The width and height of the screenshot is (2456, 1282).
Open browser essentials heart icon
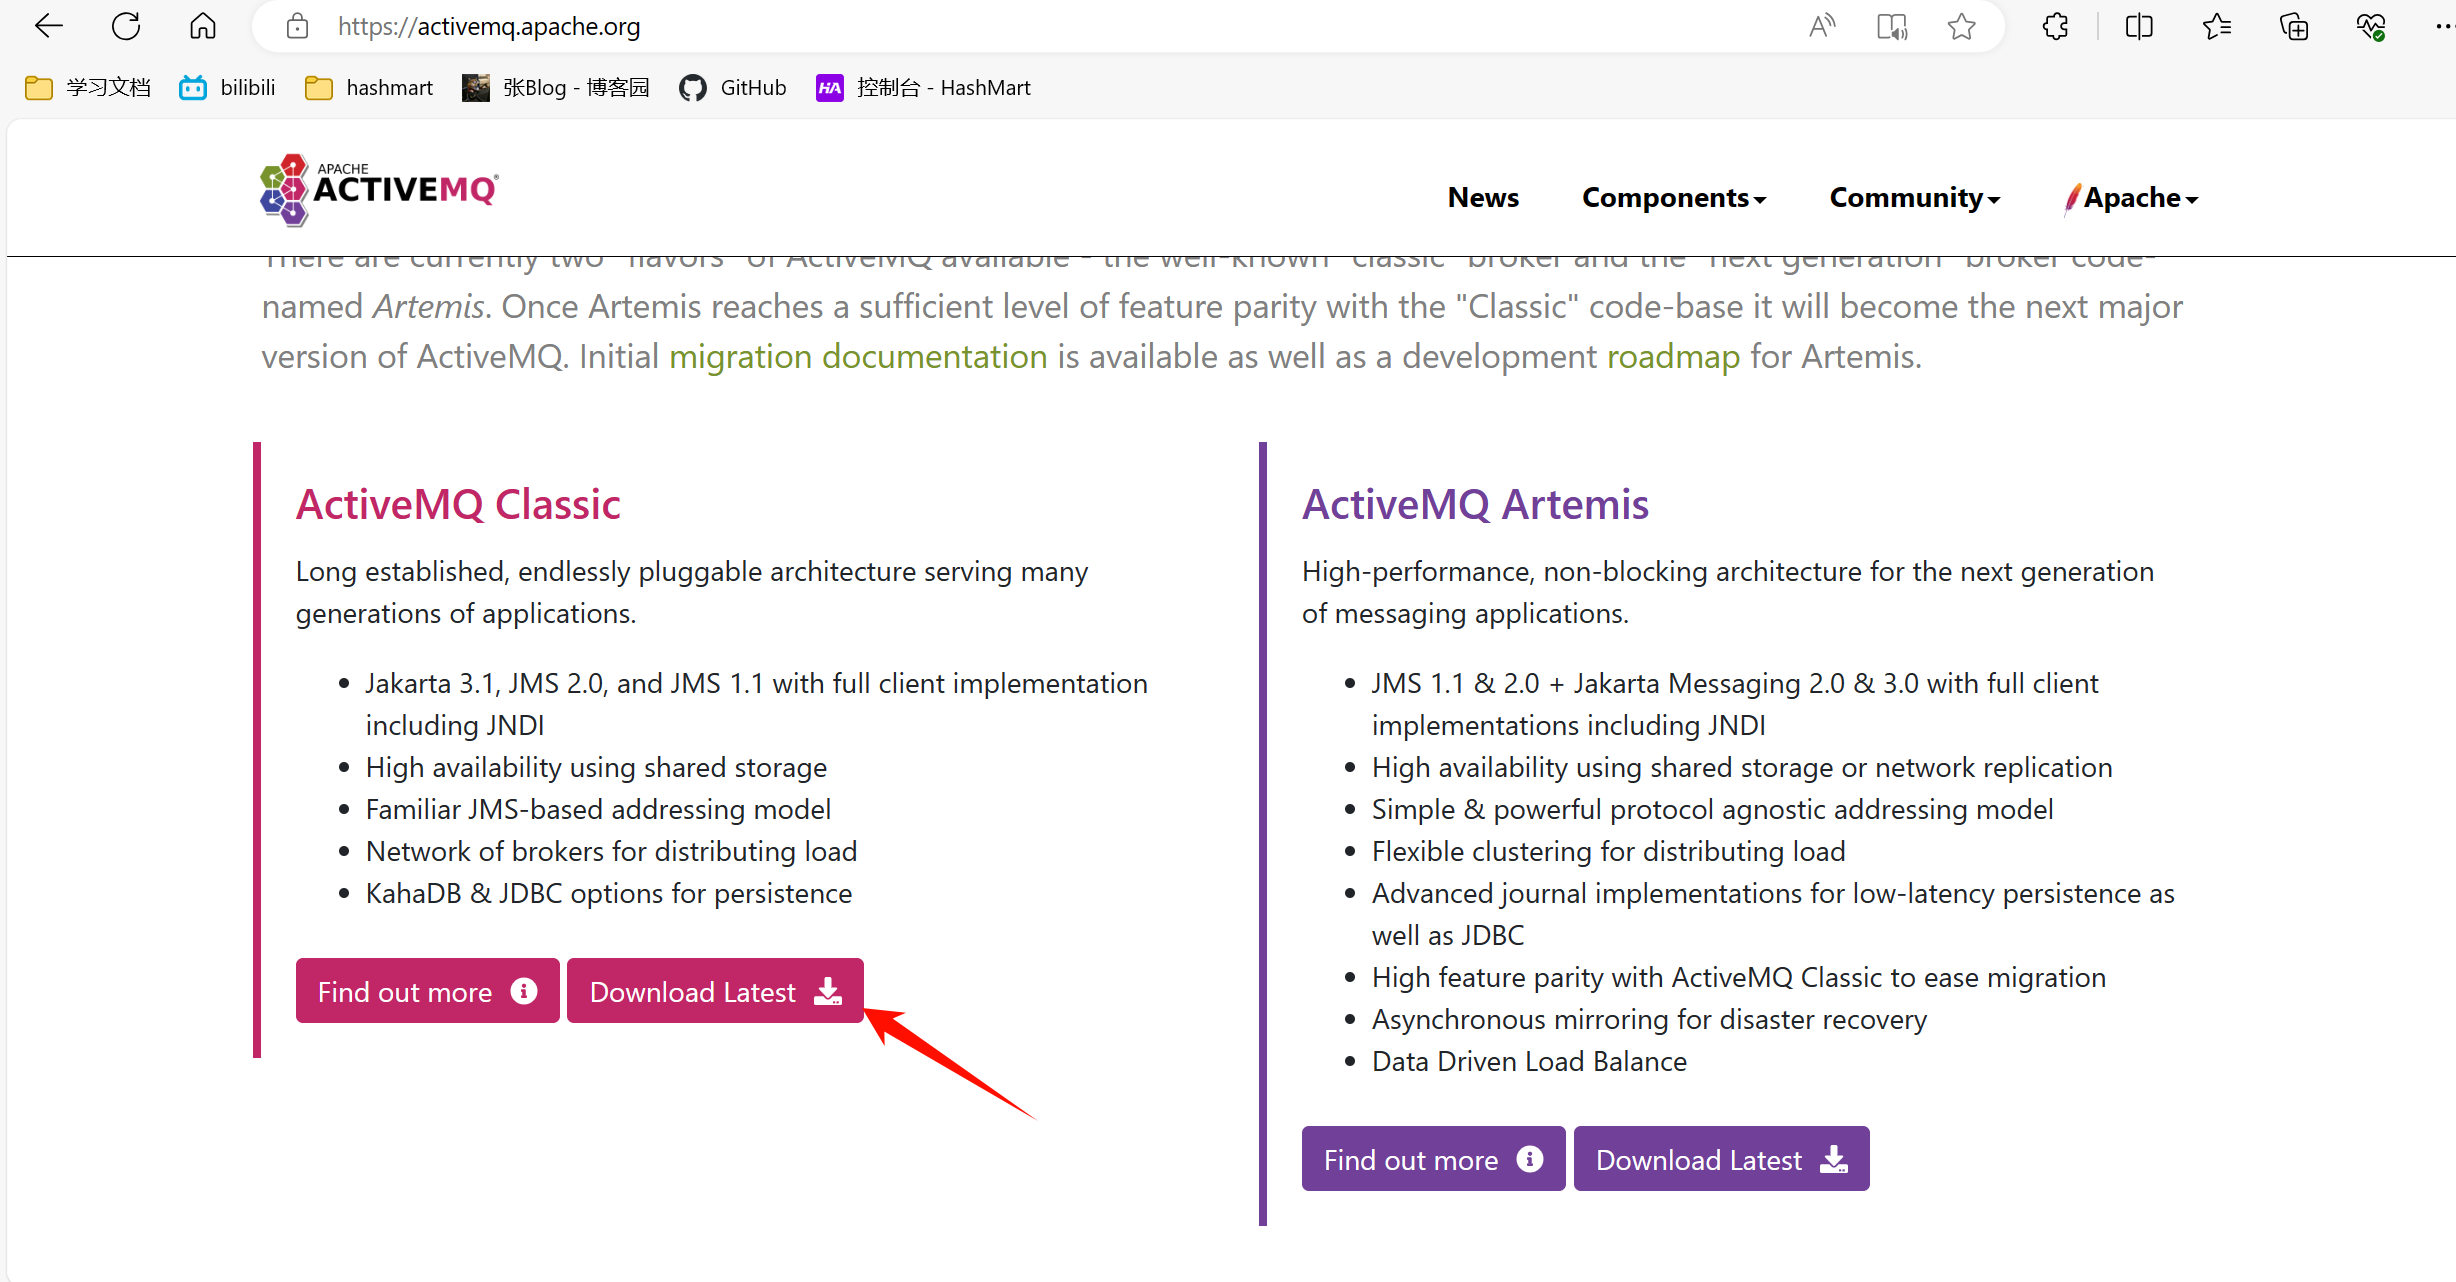[x=2371, y=26]
